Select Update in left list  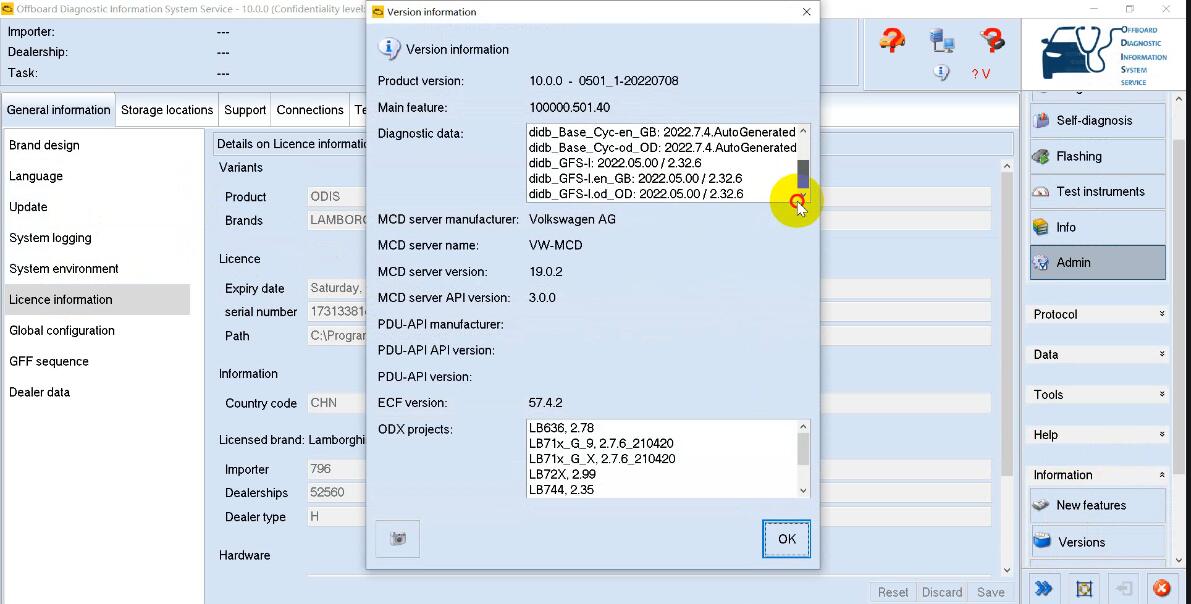click(x=28, y=207)
